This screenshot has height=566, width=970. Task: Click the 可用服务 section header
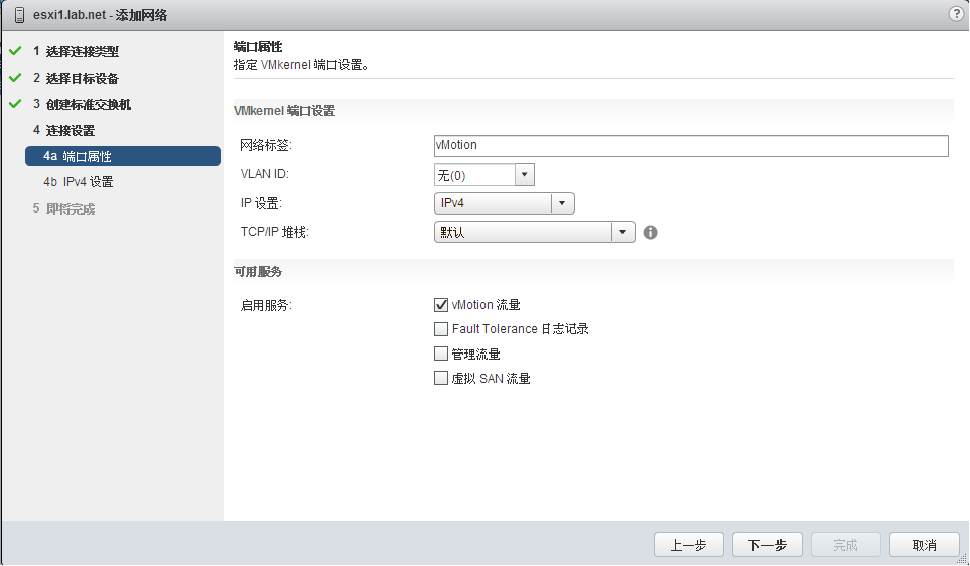(258, 272)
